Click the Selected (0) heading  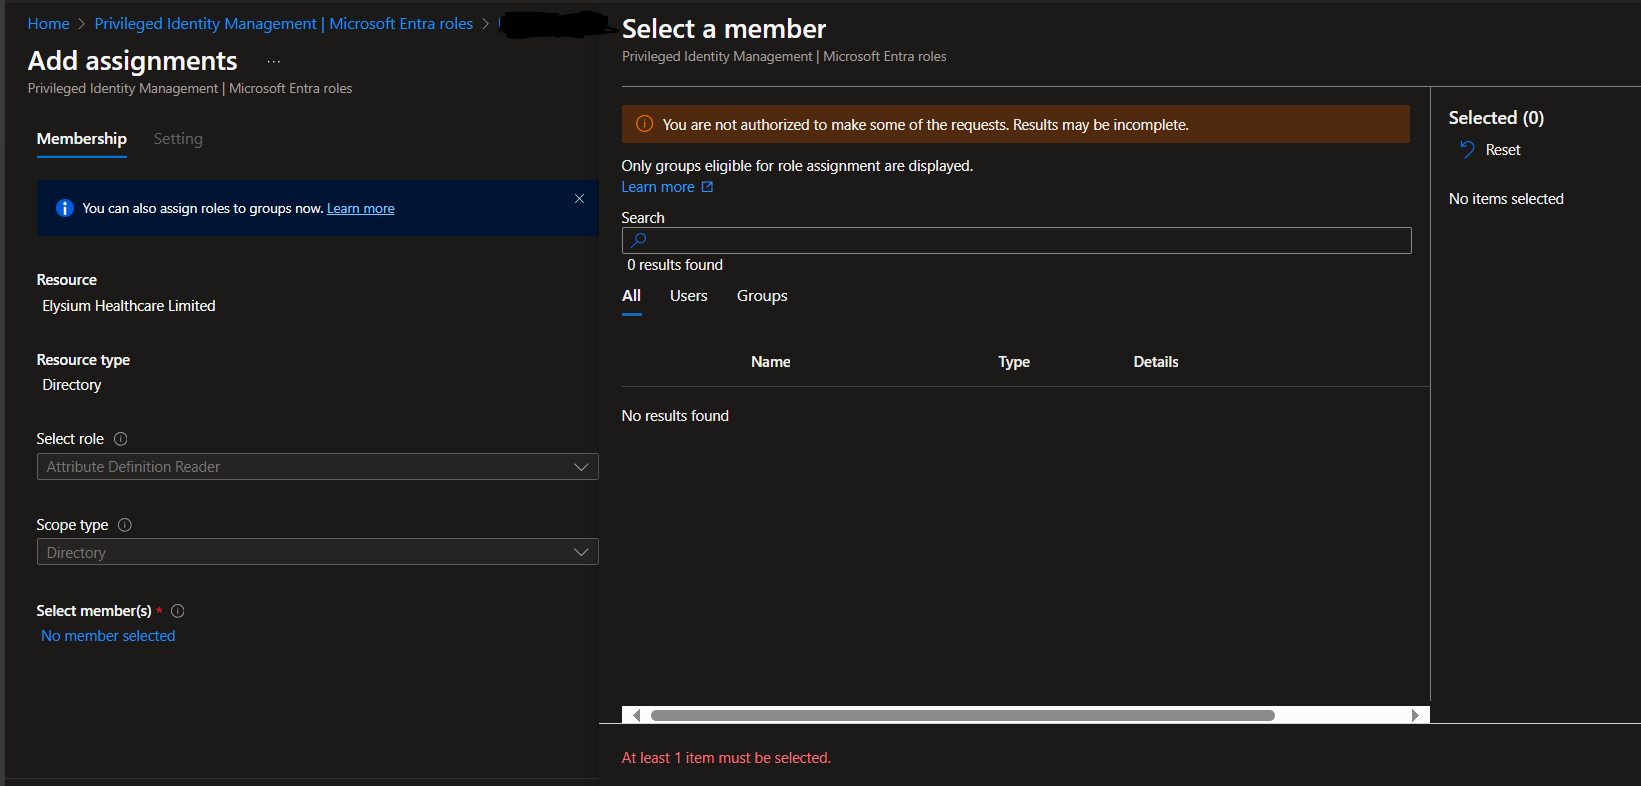1497,118
